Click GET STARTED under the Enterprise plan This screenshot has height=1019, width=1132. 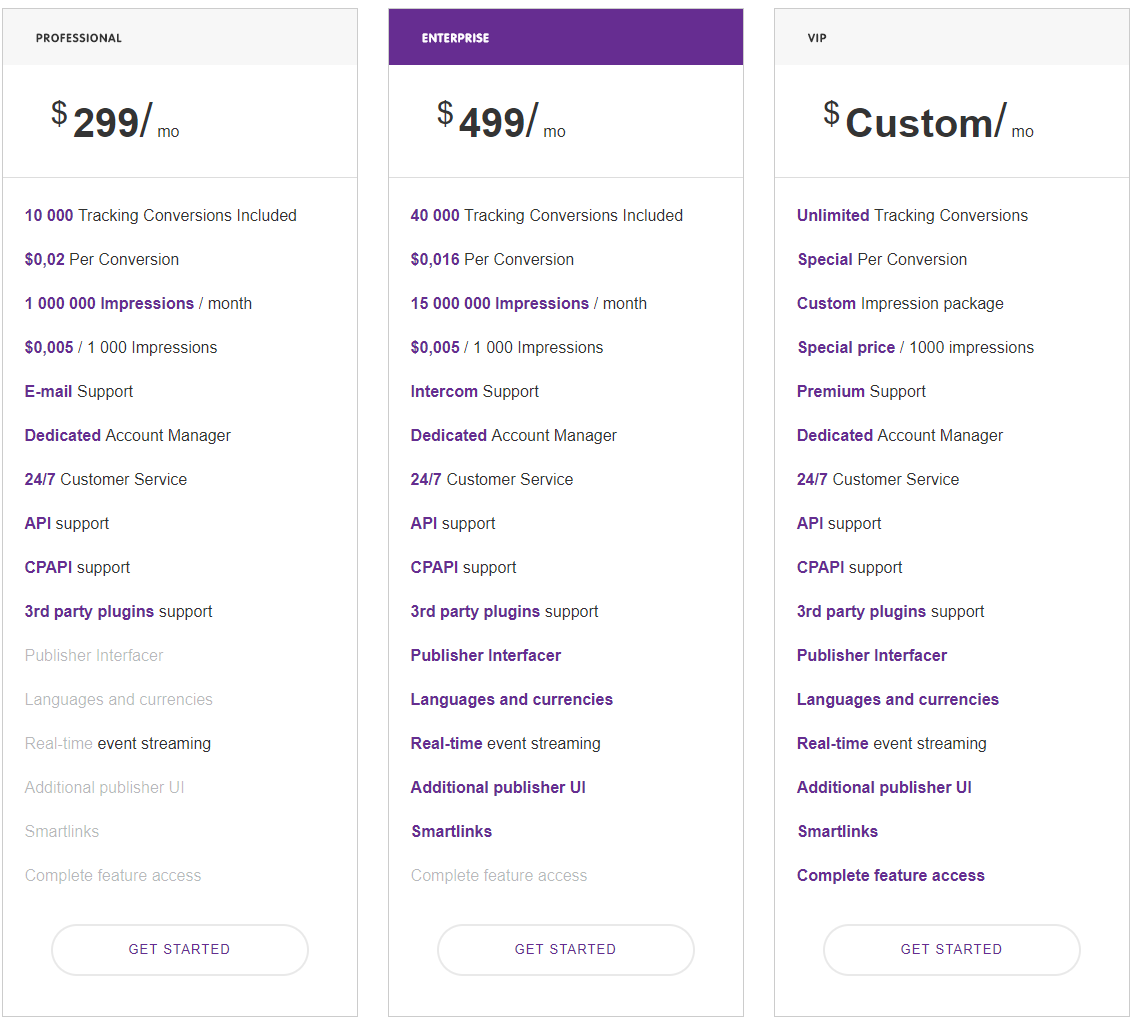tap(565, 949)
